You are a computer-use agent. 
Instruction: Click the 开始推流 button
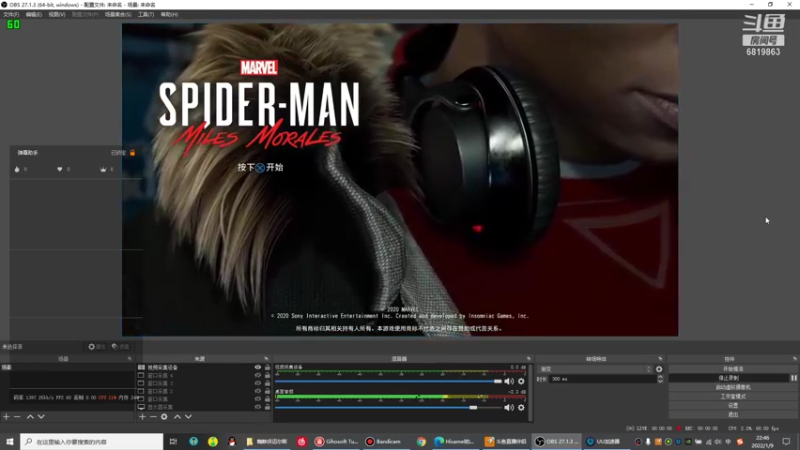pos(733,369)
